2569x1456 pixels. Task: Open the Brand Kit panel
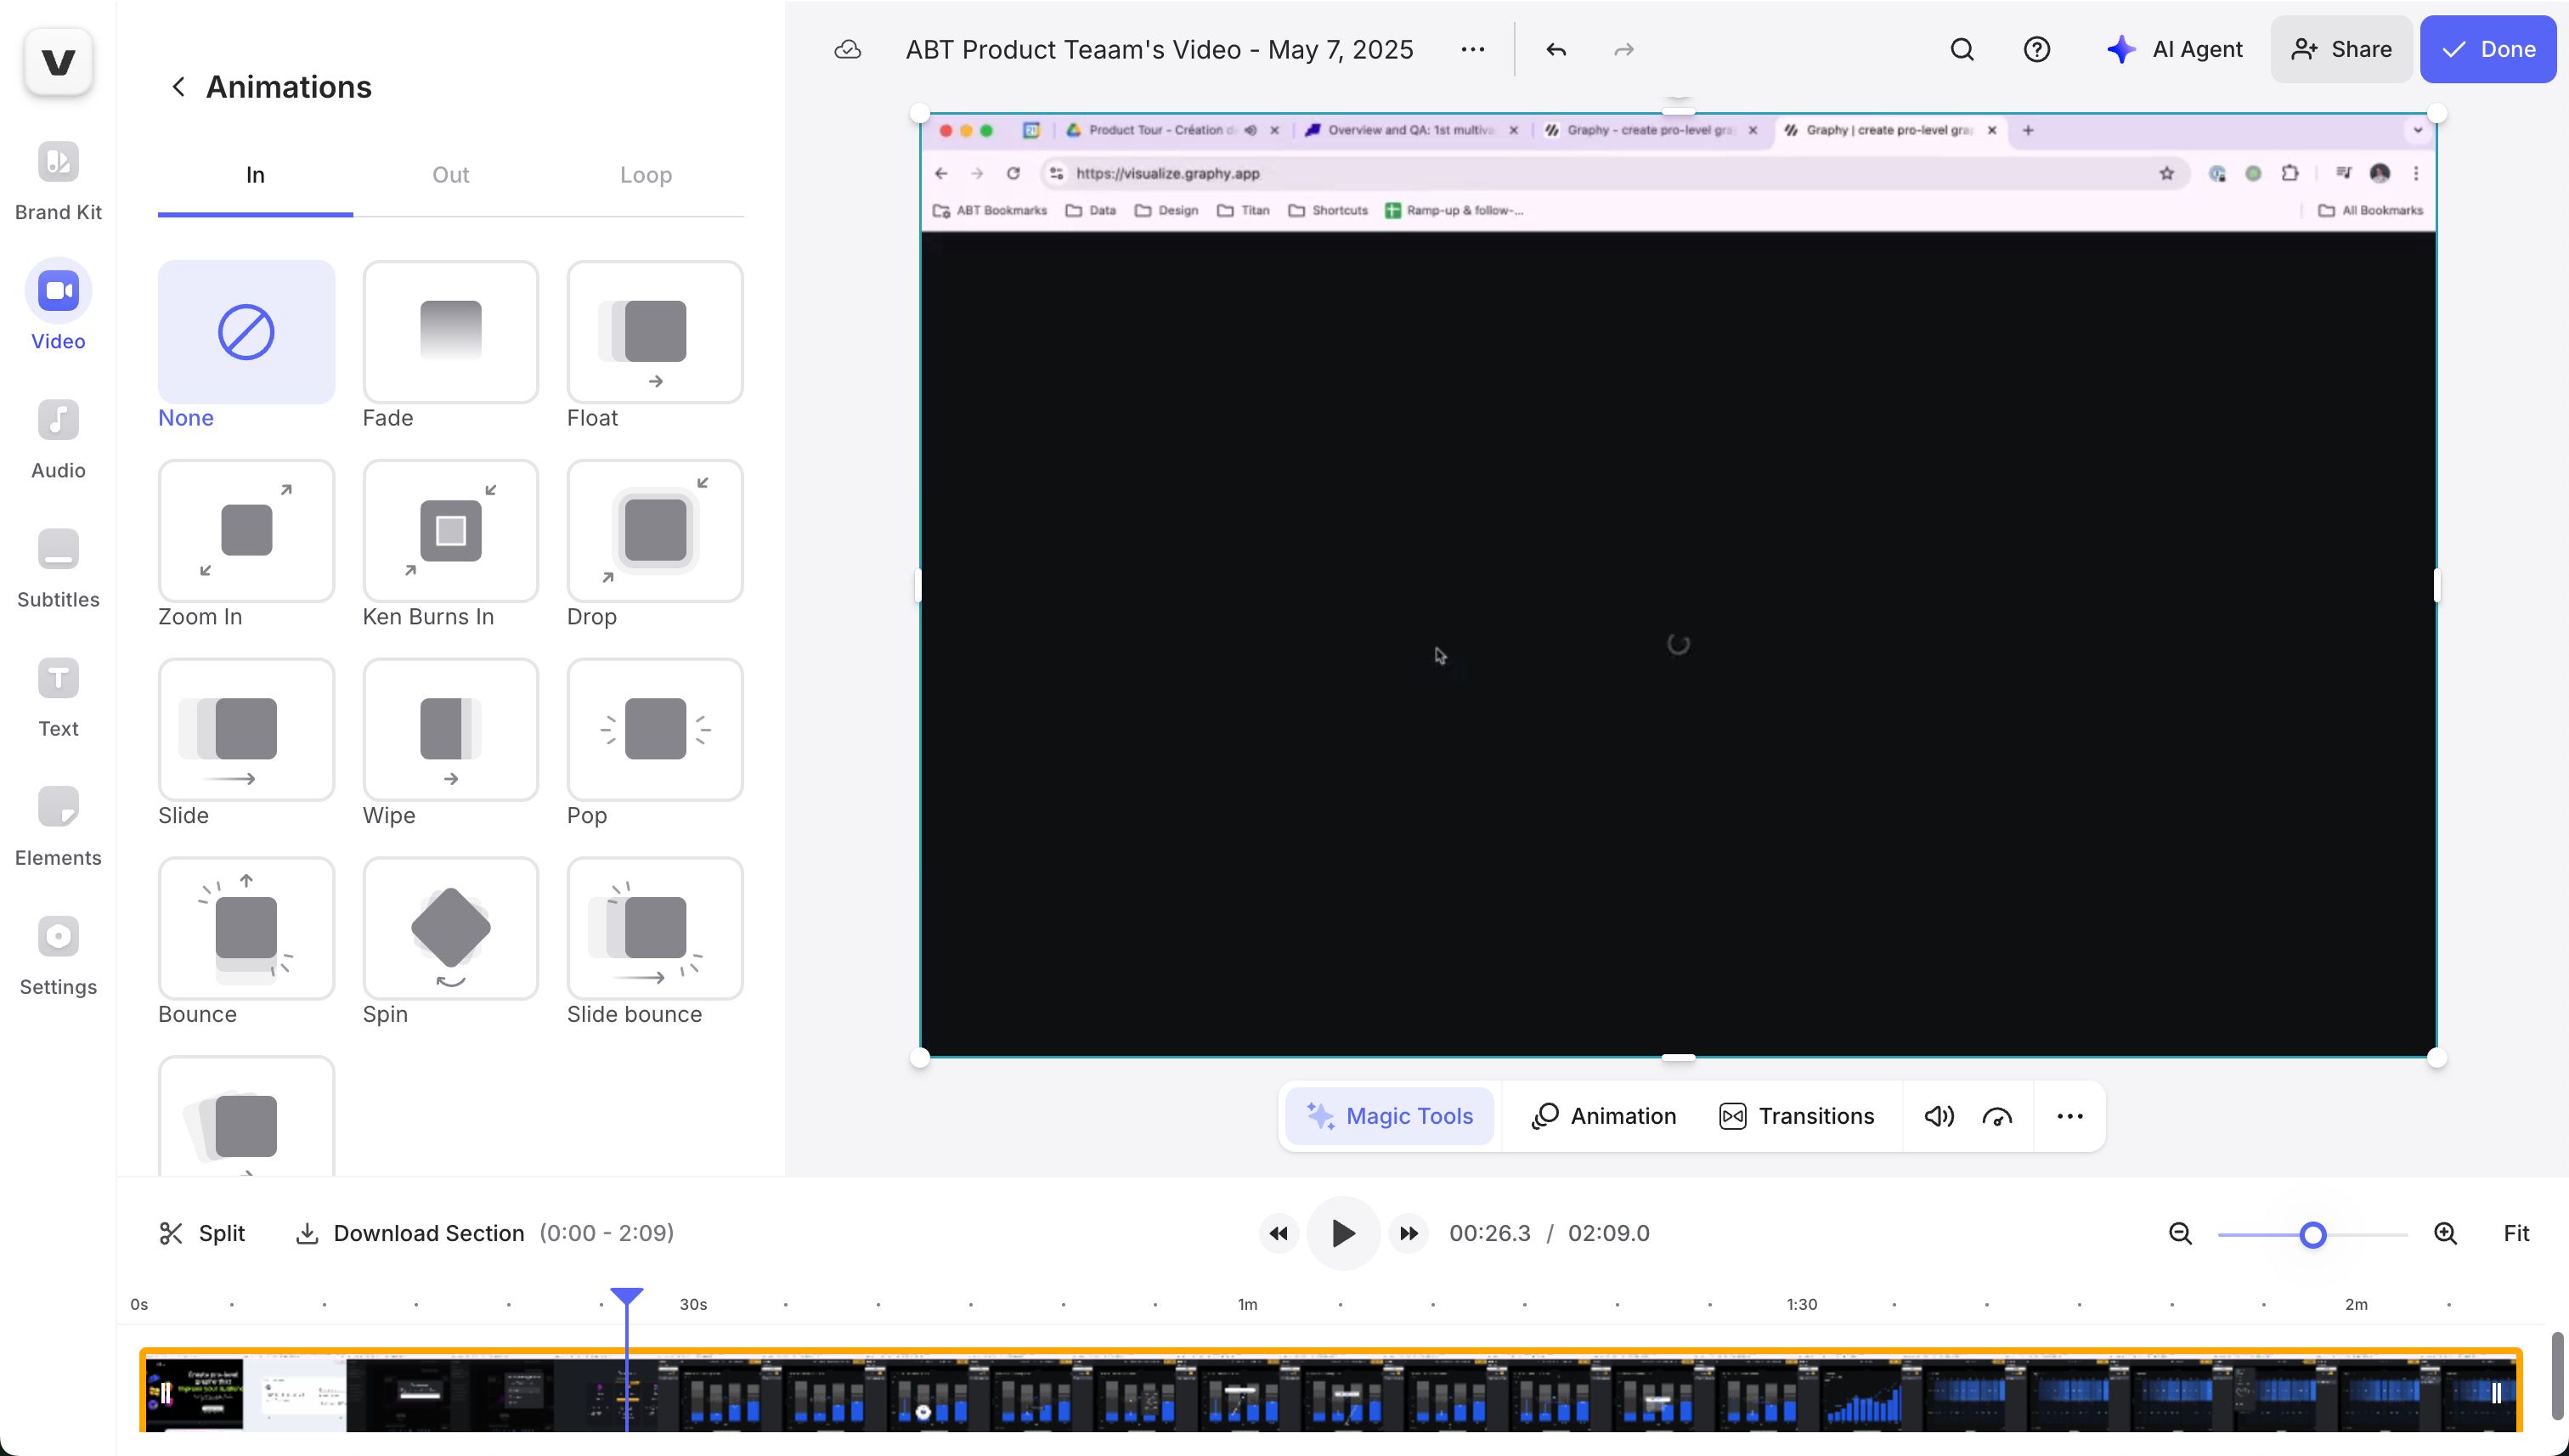coord(58,181)
